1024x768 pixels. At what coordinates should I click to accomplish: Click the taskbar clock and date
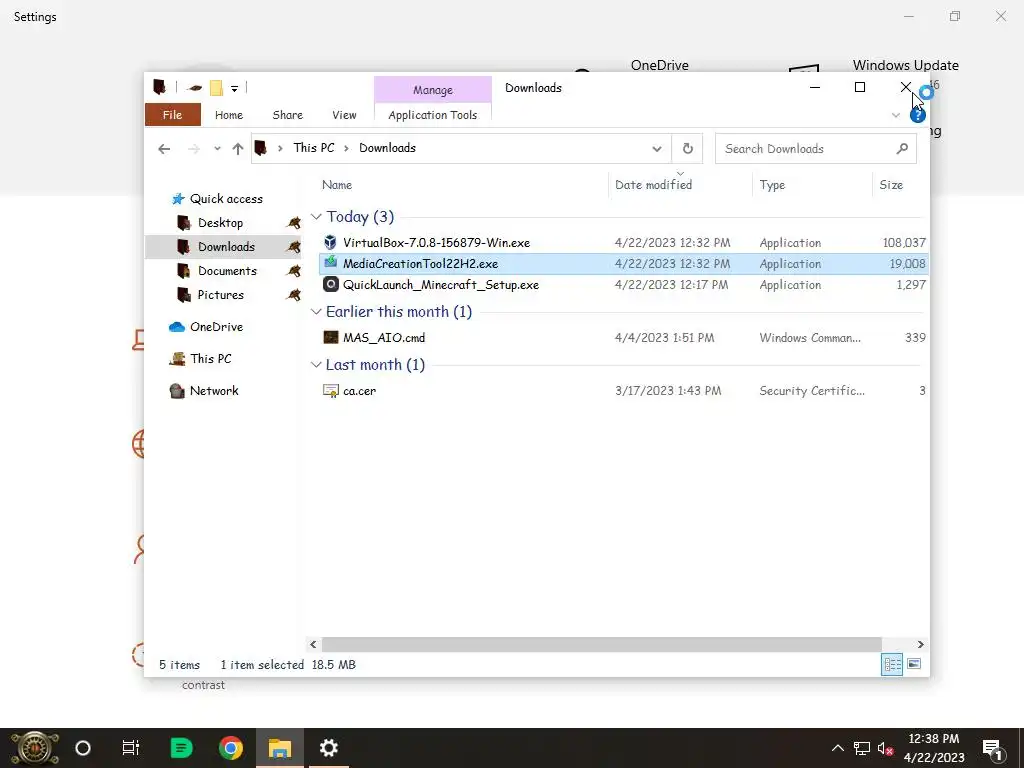934,748
